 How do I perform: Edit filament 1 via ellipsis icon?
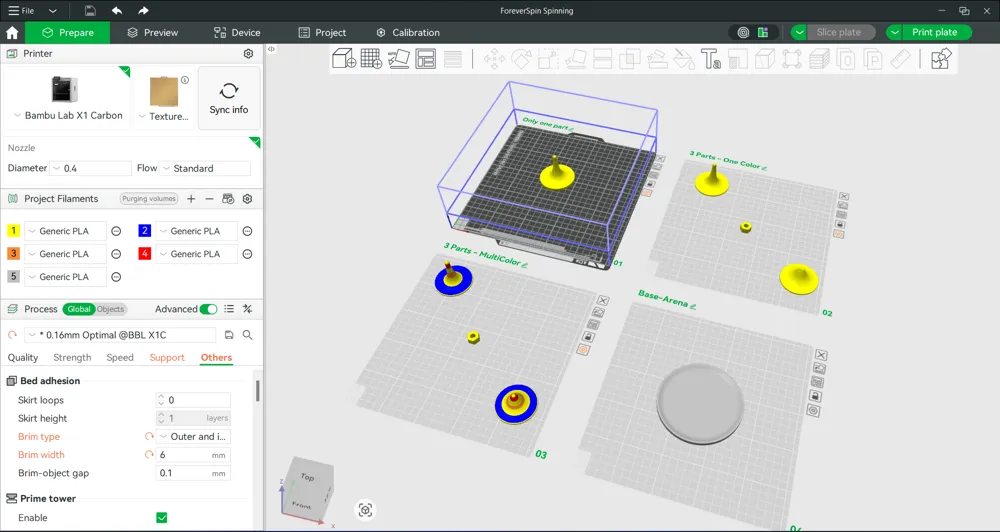tap(116, 231)
